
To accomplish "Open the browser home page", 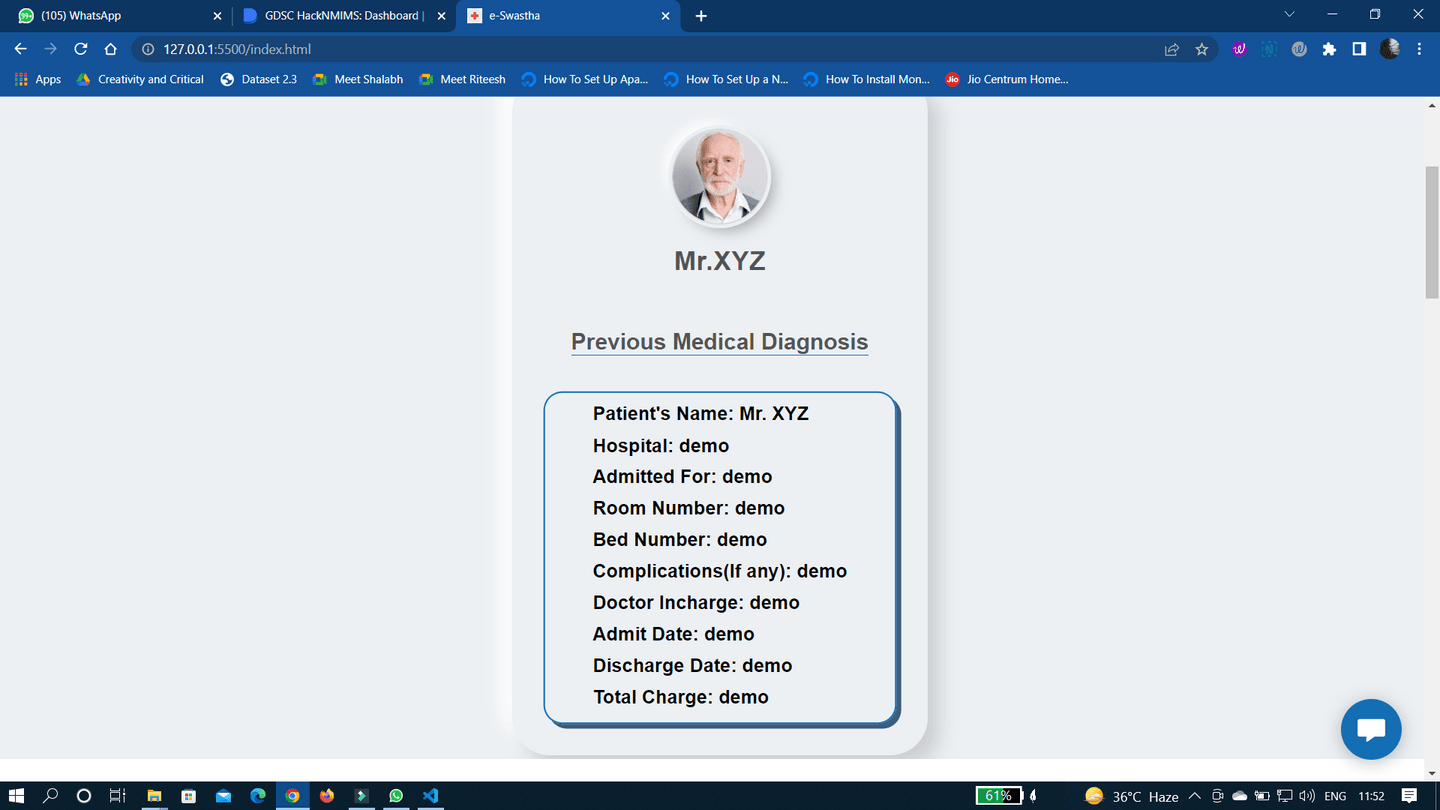I will coord(111,49).
